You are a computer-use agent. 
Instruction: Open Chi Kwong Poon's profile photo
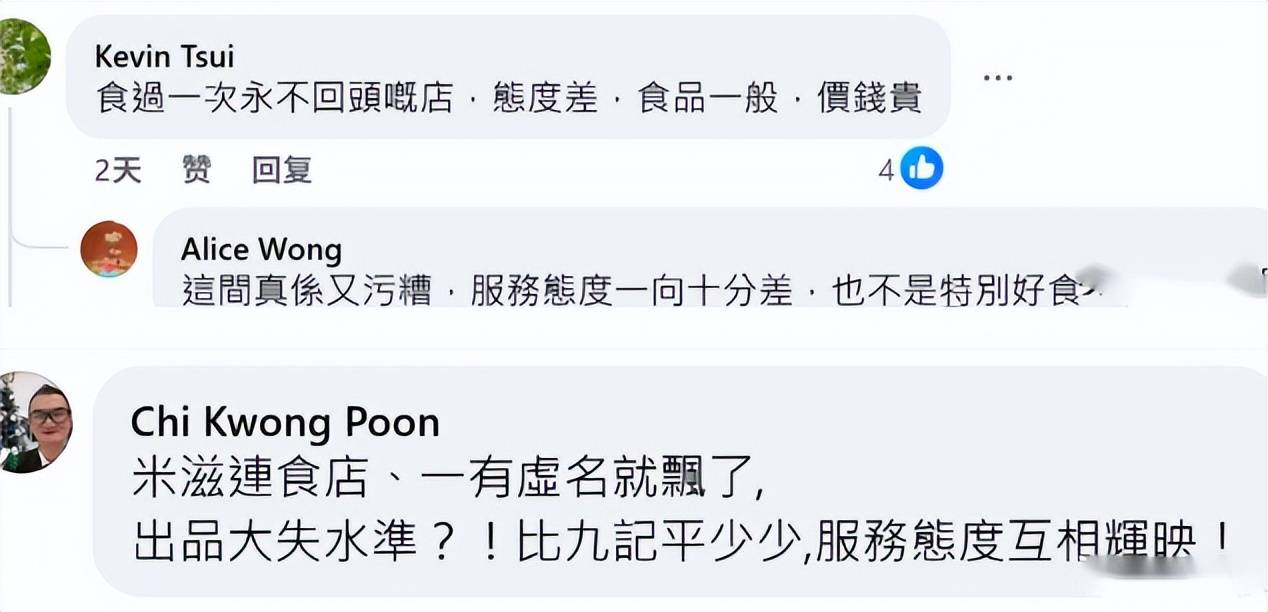click(34, 422)
